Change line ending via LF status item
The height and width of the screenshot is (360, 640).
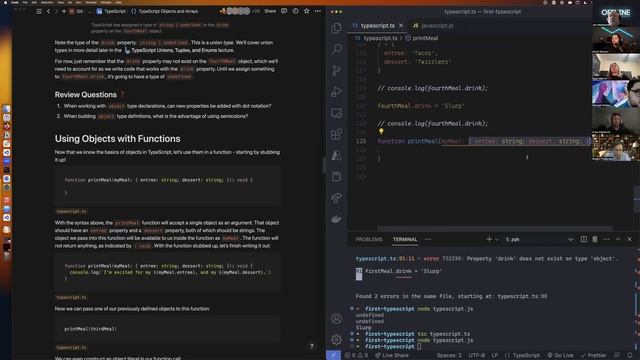coord(495,356)
